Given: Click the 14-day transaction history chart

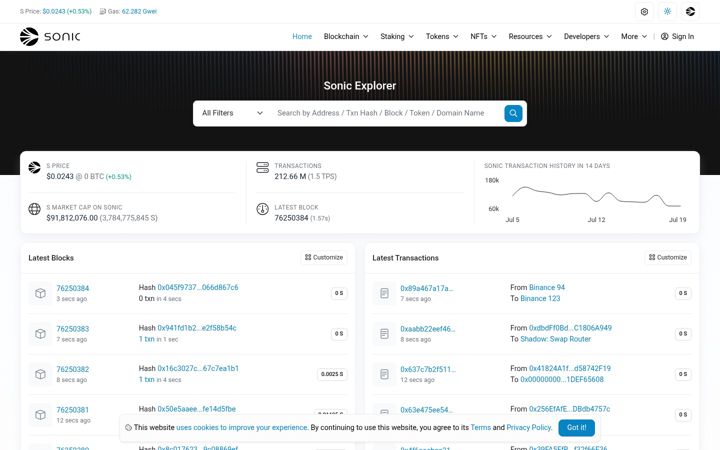Looking at the screenshot, I should tap(585, 198).
